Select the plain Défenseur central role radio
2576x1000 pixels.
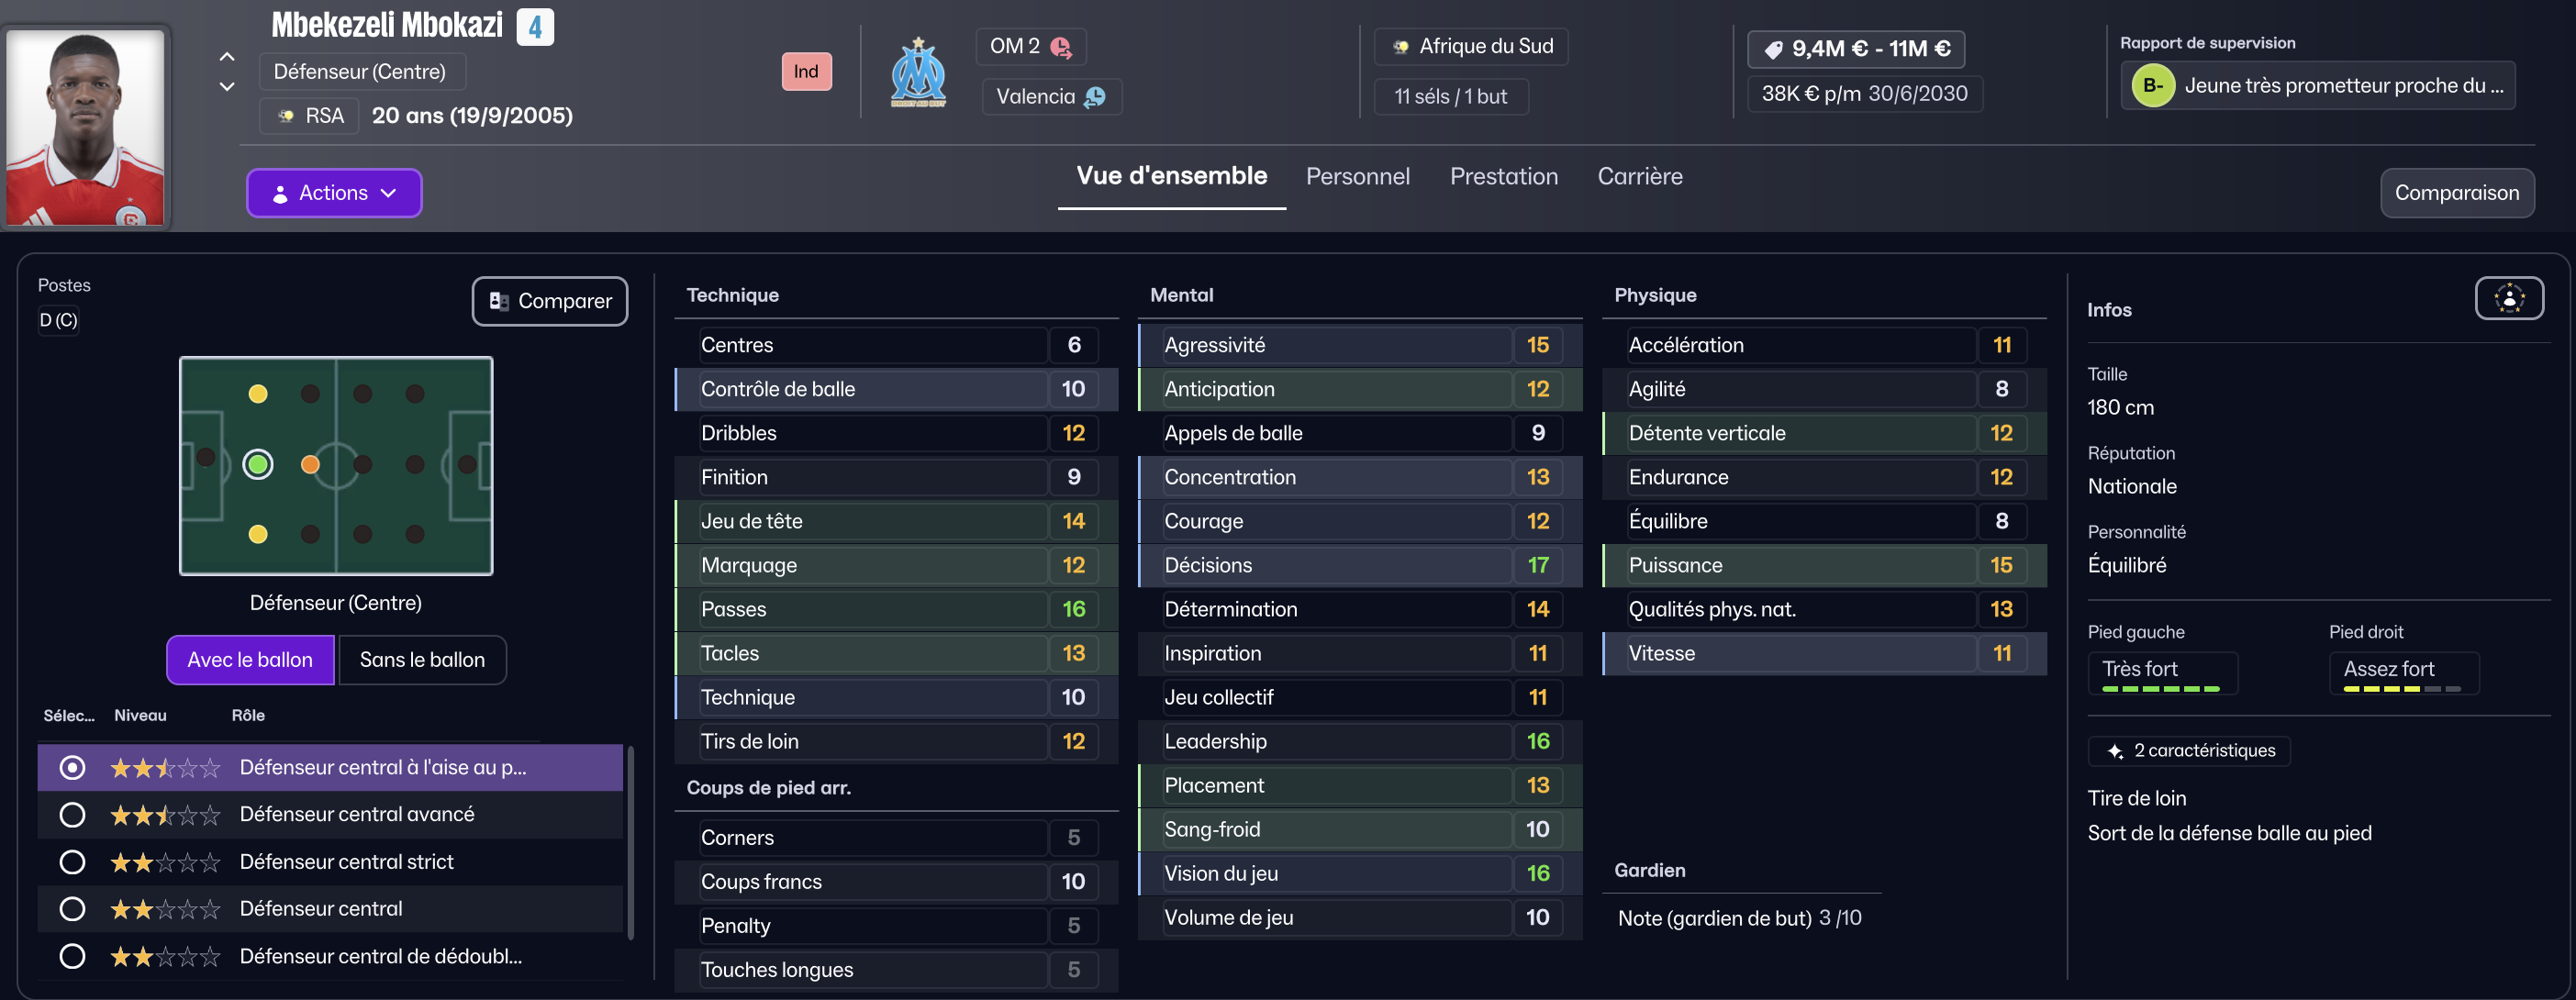coord(72,909)
